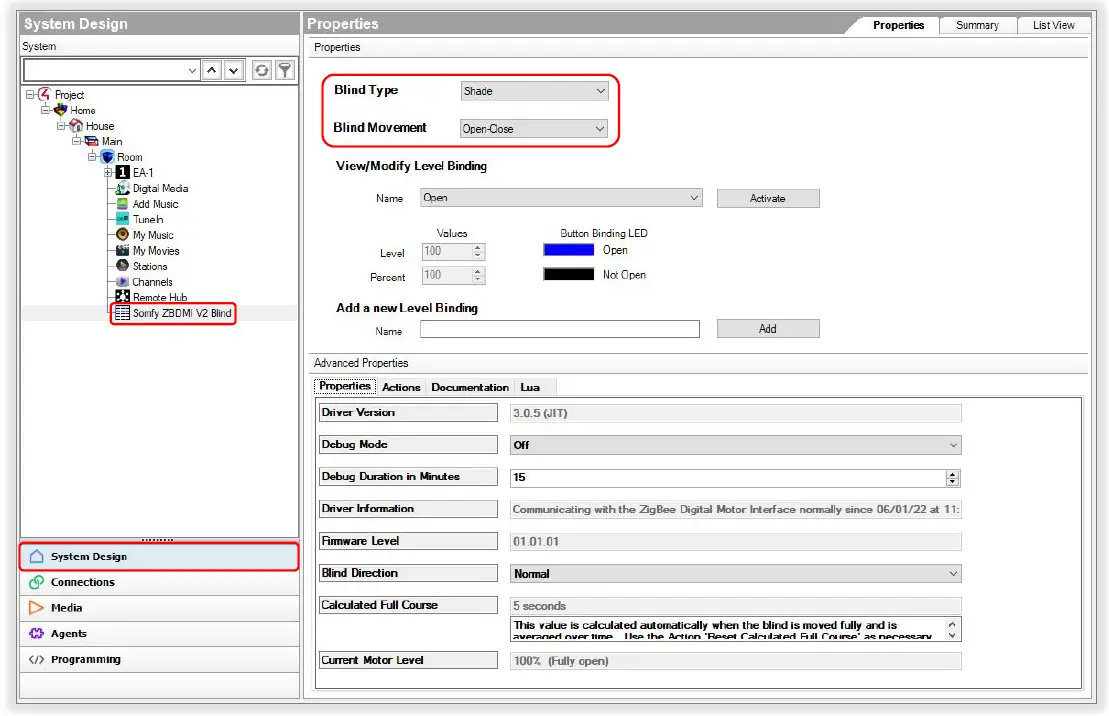Screen dimensions: 1109x716
Task: Click the move down arrow icon
Action: coord(233,70)
